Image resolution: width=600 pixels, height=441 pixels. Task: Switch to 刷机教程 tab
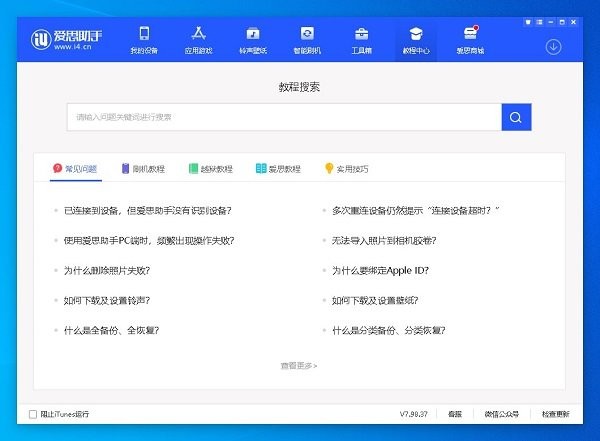(x=143, y=169)
